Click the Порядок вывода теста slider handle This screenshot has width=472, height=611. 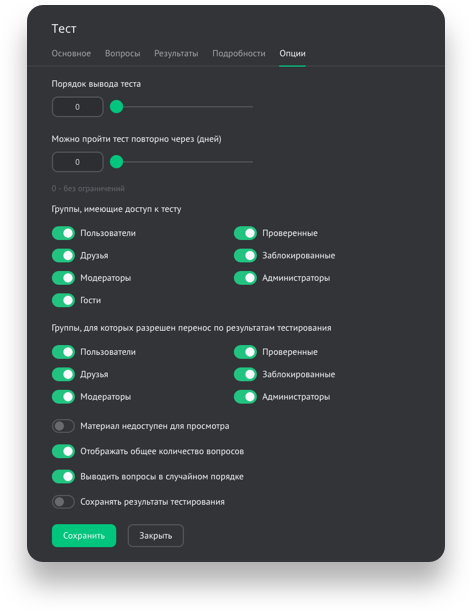point(117,106)
